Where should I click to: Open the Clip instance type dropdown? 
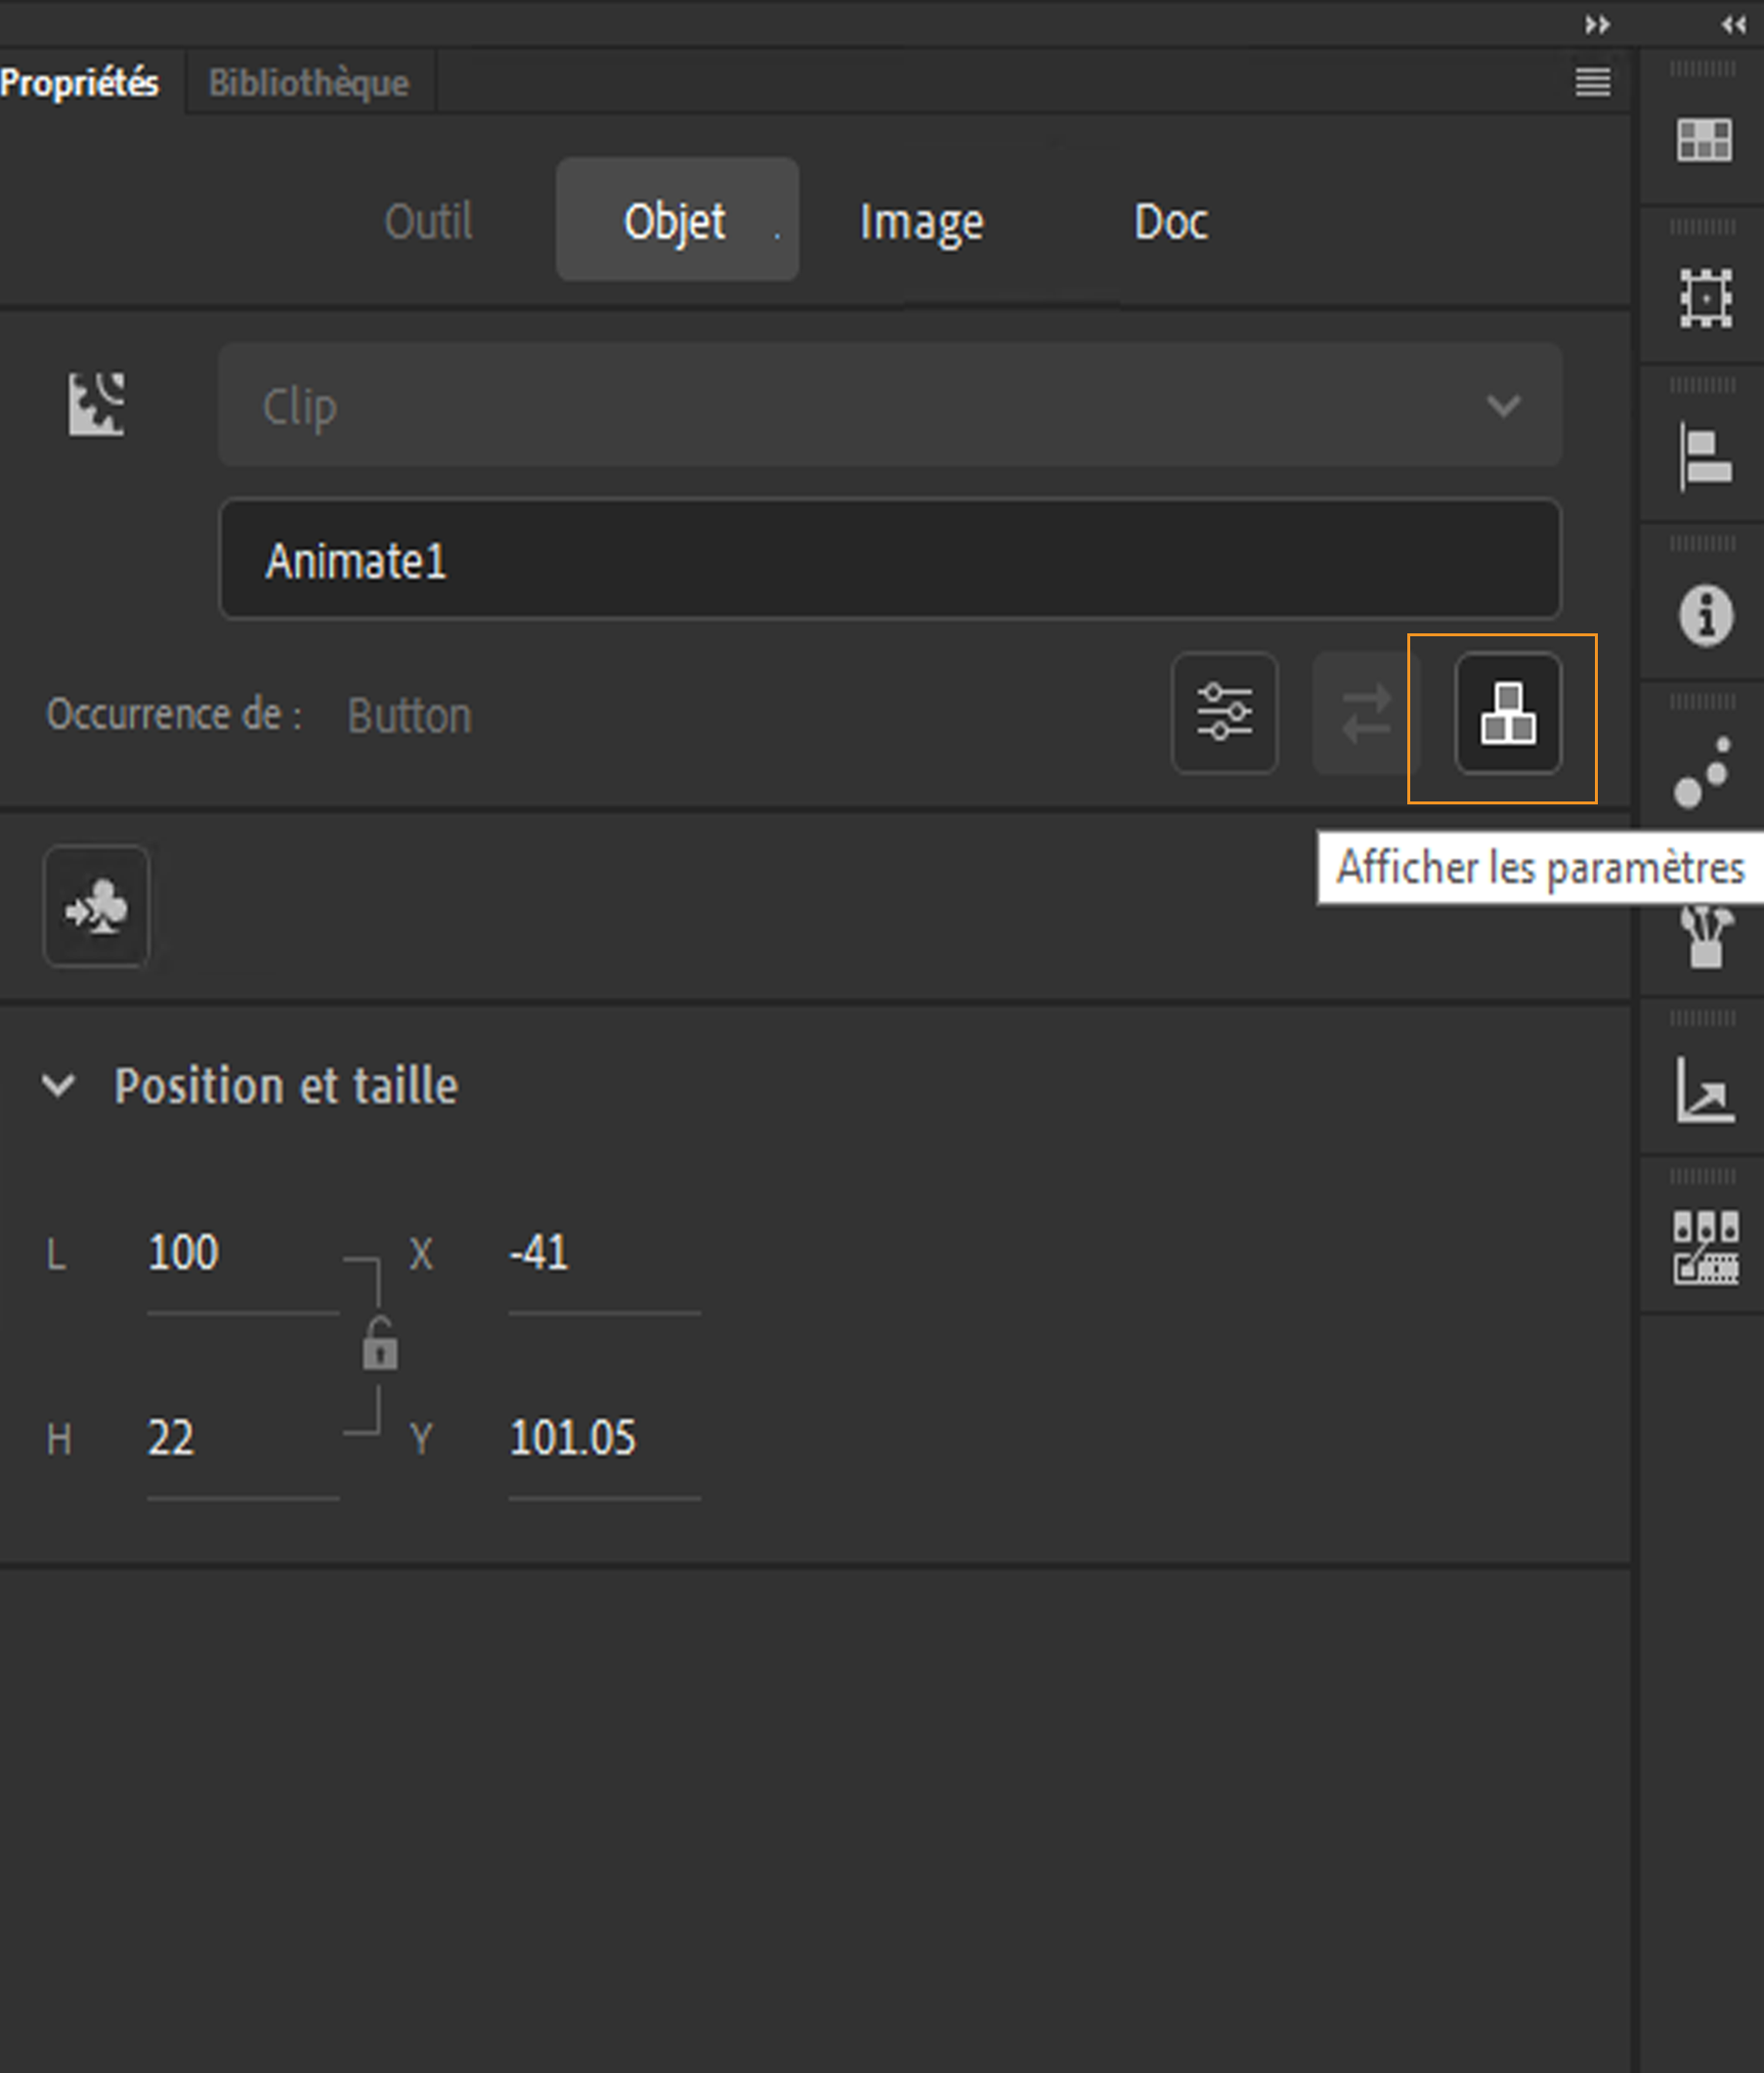pyautogui.click(x=890, y=405)
